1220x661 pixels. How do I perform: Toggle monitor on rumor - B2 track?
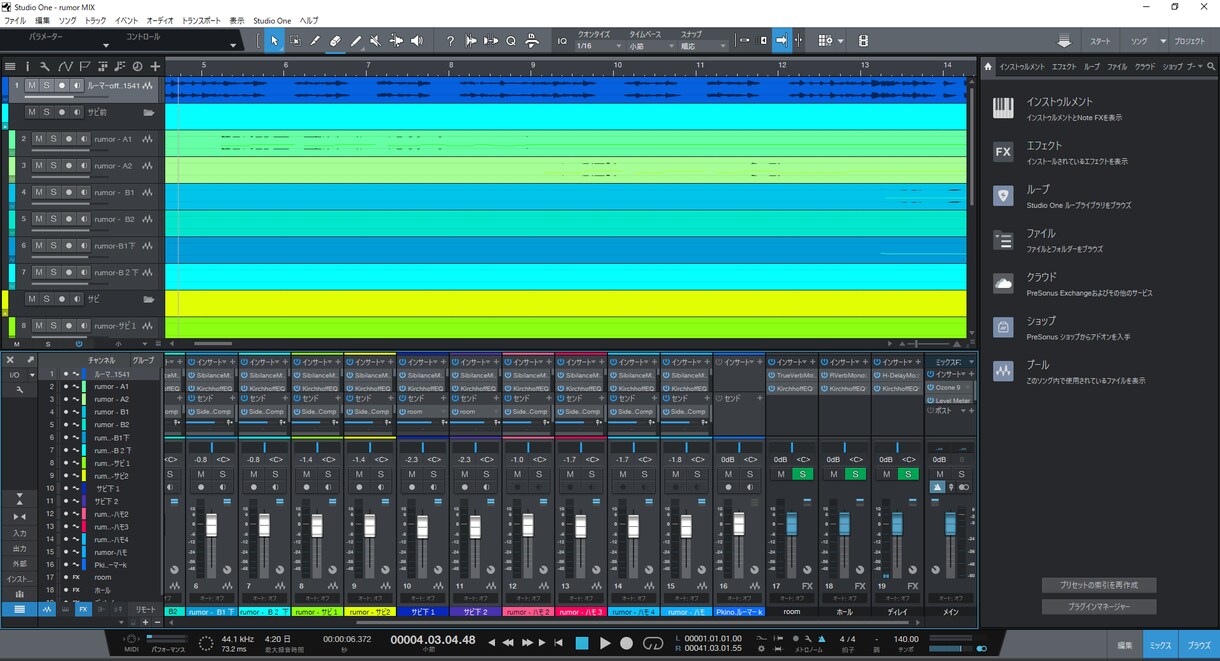[82, 218]
